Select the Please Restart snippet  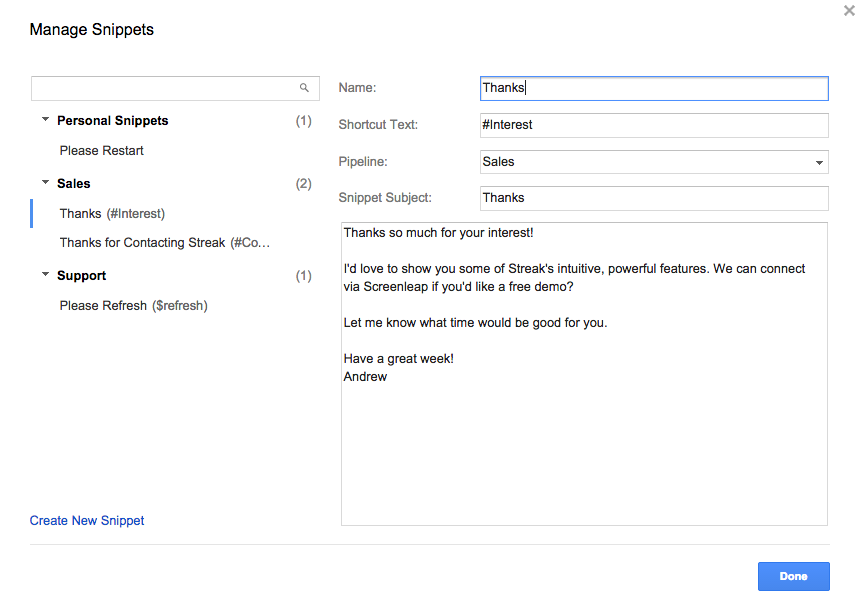point(101,150)
